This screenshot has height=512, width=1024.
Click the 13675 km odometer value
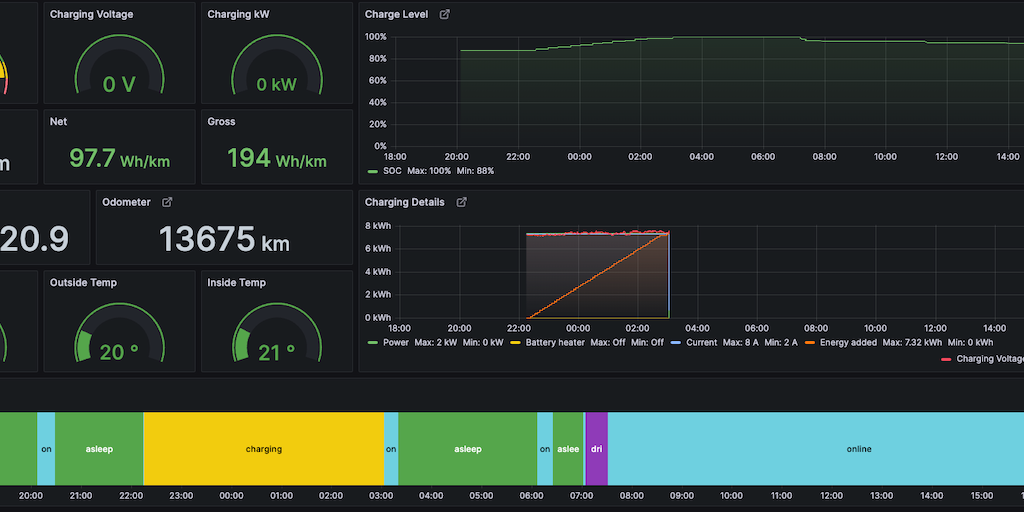[x=223, y=239]
